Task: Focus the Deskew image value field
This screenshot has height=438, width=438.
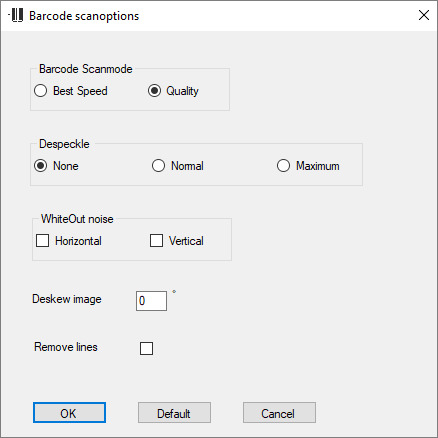Action: point(151,301)
